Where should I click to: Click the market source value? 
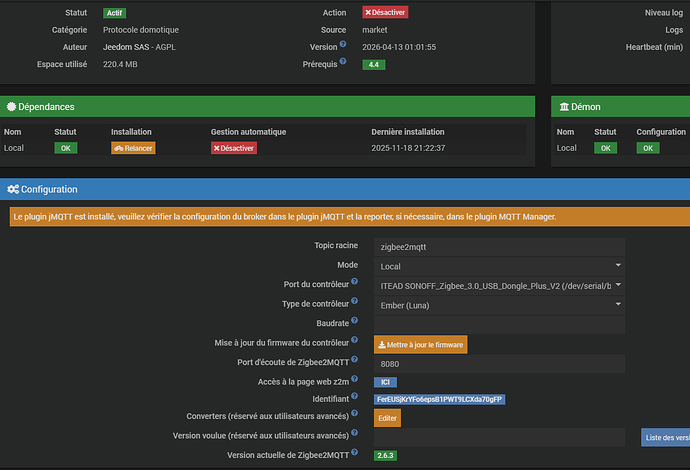pyautogui.click(x=374, y=30)
